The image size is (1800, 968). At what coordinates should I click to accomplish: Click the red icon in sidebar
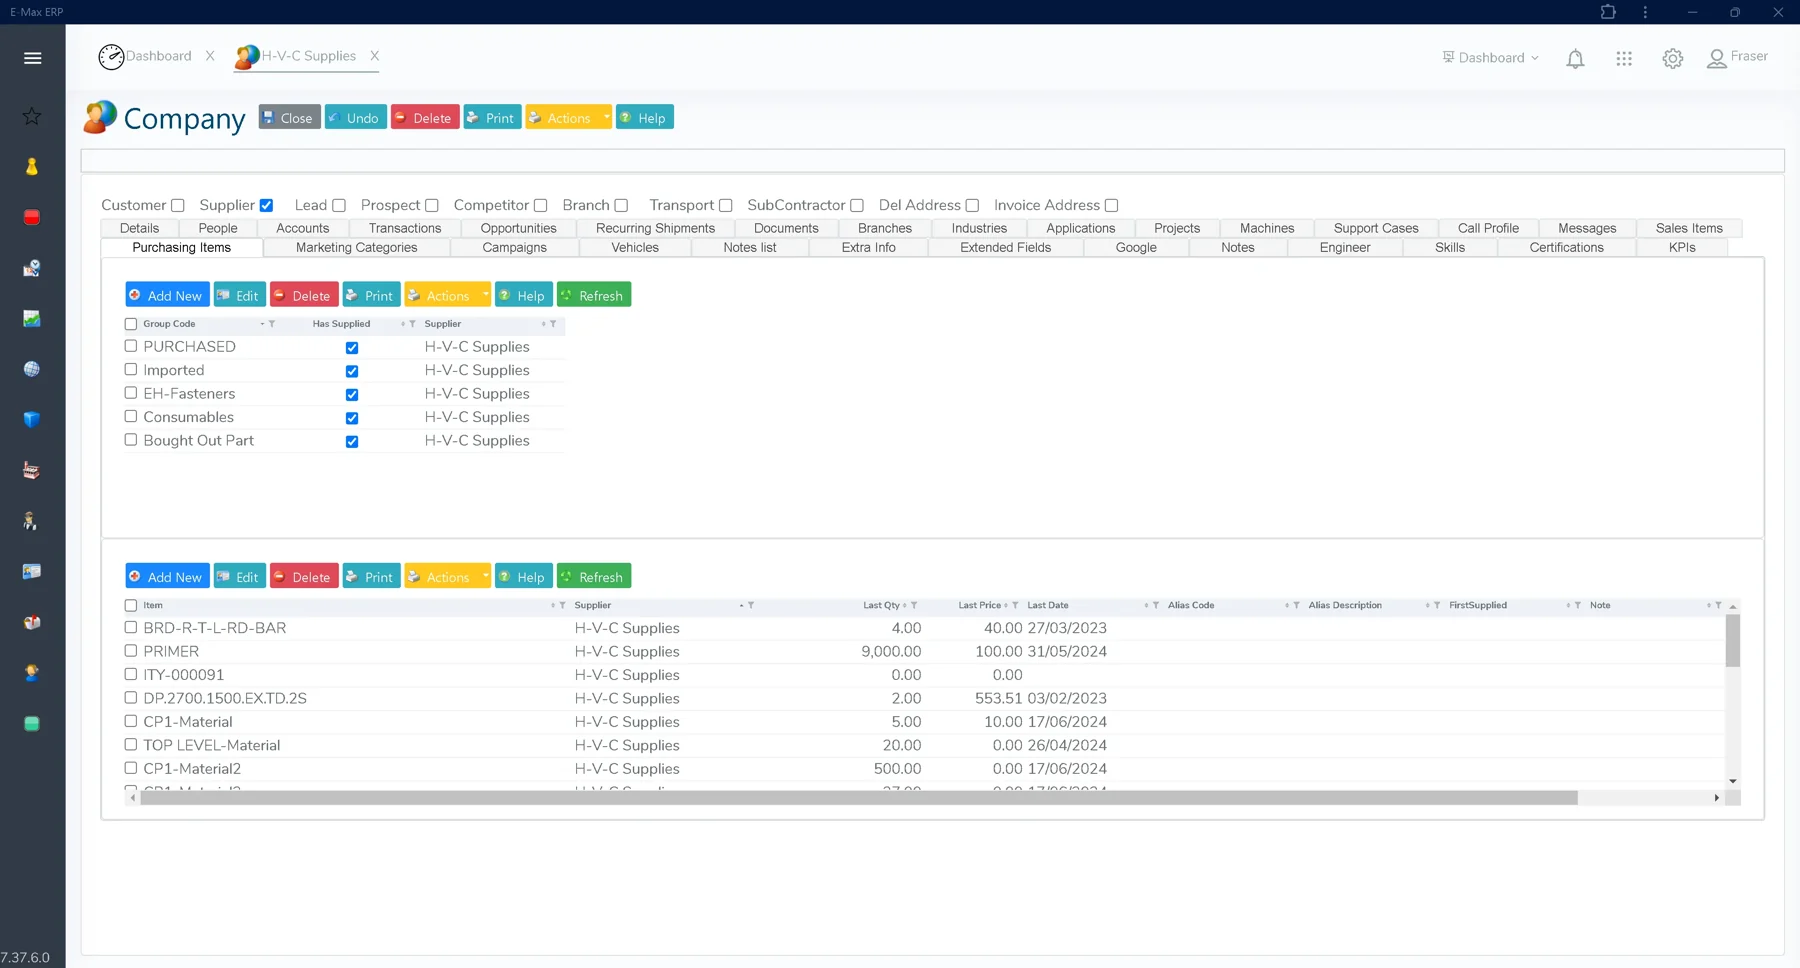32,217
